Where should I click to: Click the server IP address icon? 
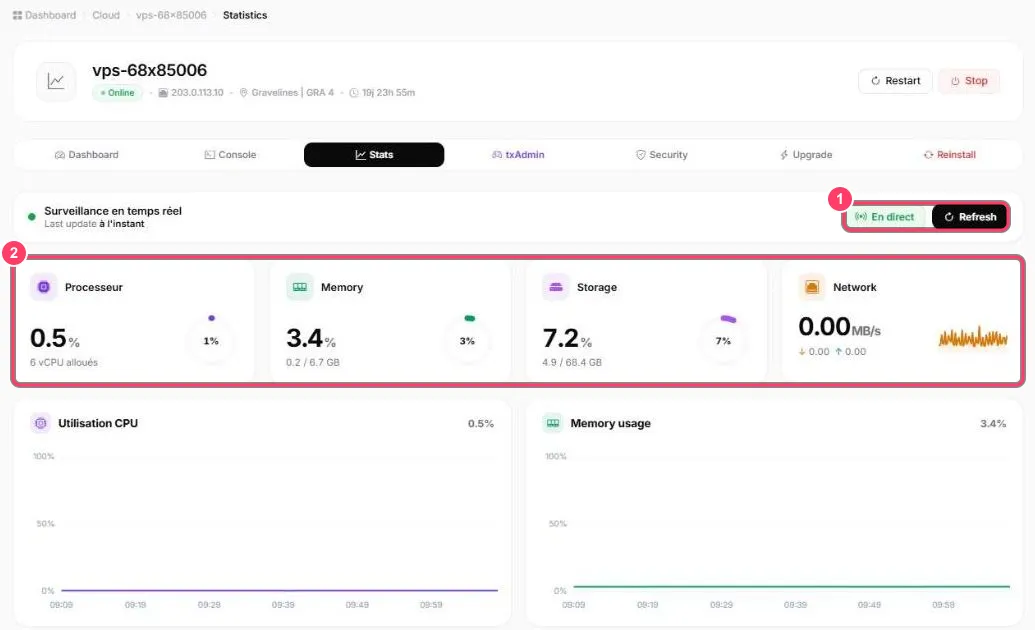point(163,92)
